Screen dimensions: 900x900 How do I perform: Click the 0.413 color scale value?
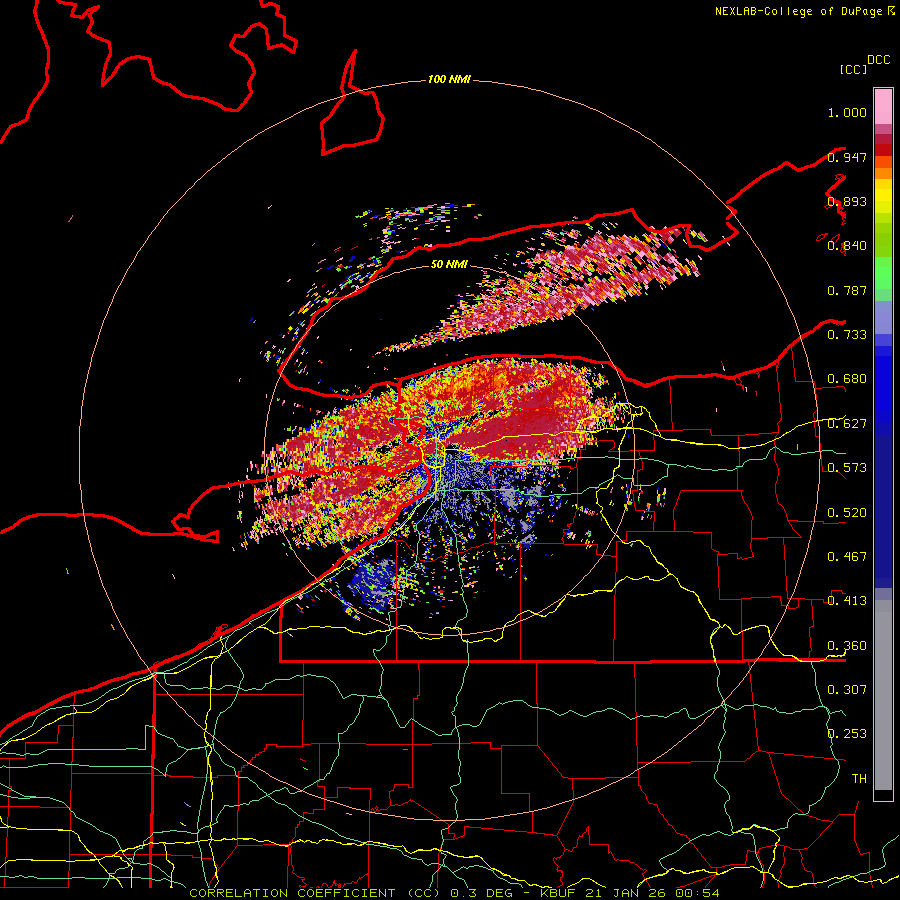(847, 601)
